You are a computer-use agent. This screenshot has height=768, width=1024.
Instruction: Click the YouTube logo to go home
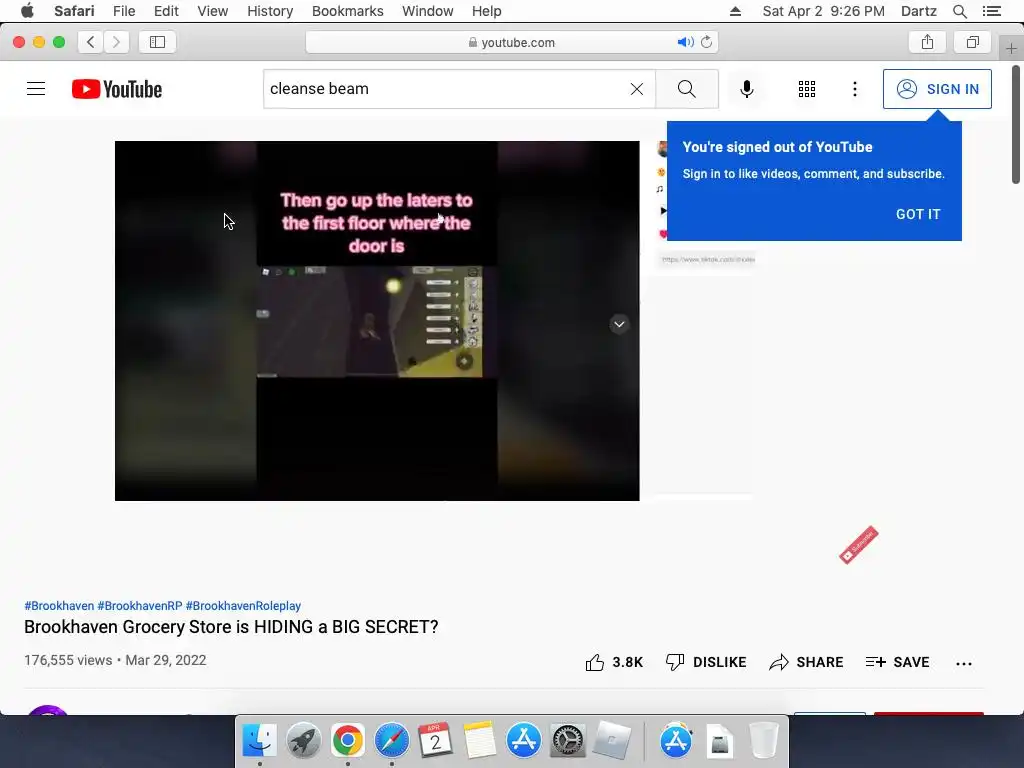coord(117,89)
